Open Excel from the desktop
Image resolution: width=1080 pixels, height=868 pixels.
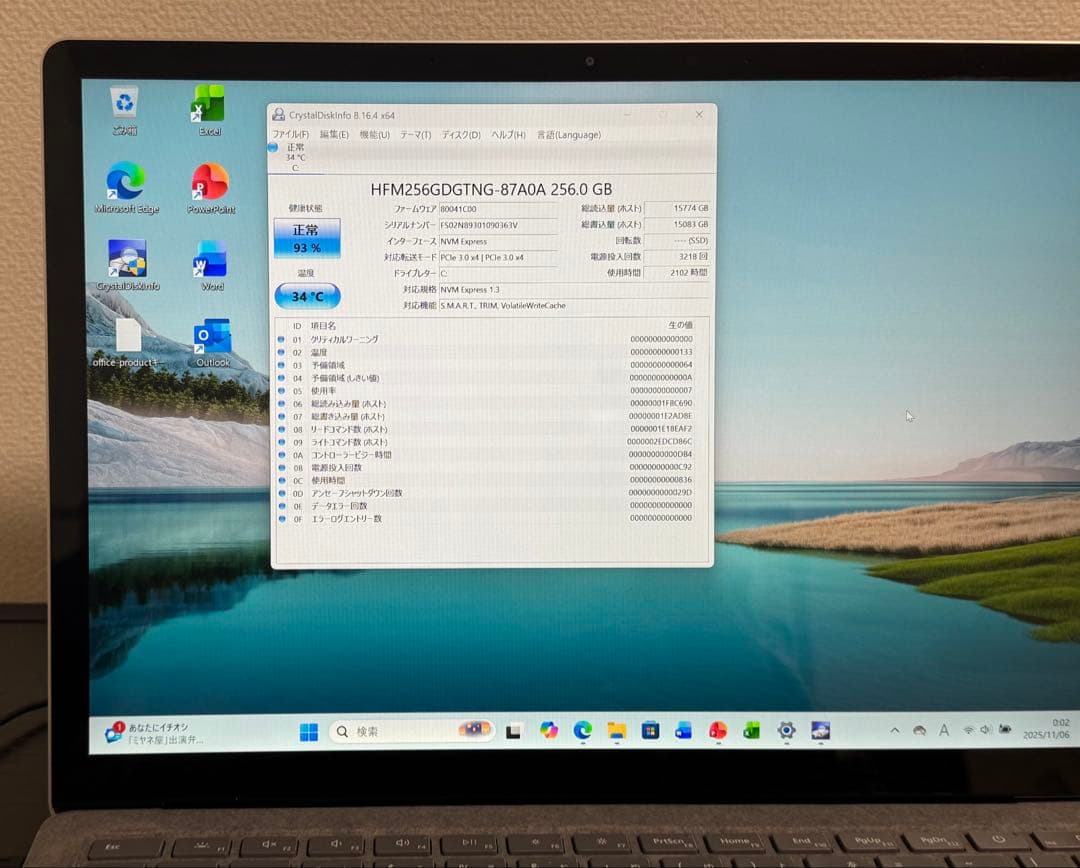(x=208, y=105)
